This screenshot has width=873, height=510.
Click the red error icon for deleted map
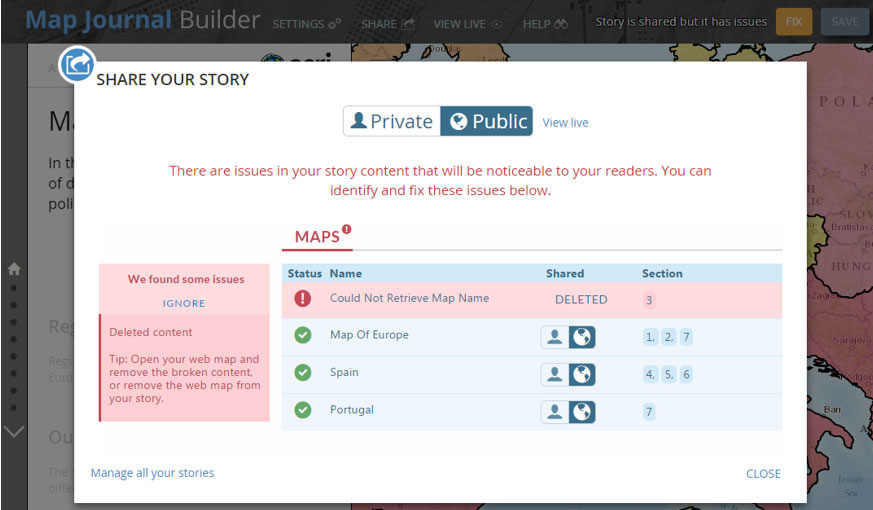pos(303,298)
